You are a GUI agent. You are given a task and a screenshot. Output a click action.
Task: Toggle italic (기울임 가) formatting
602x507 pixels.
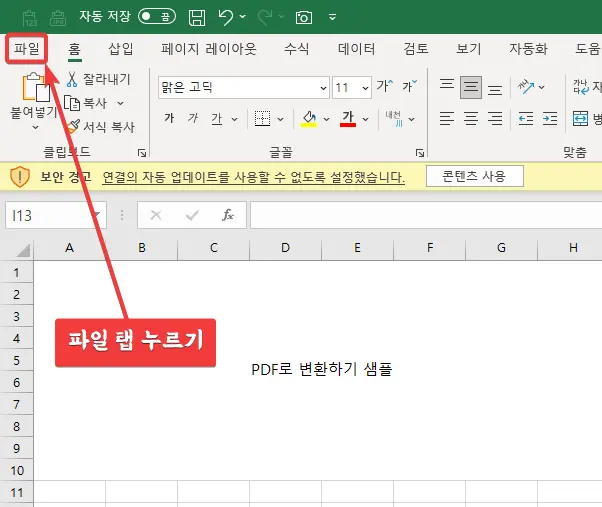(x=193, y=118)
